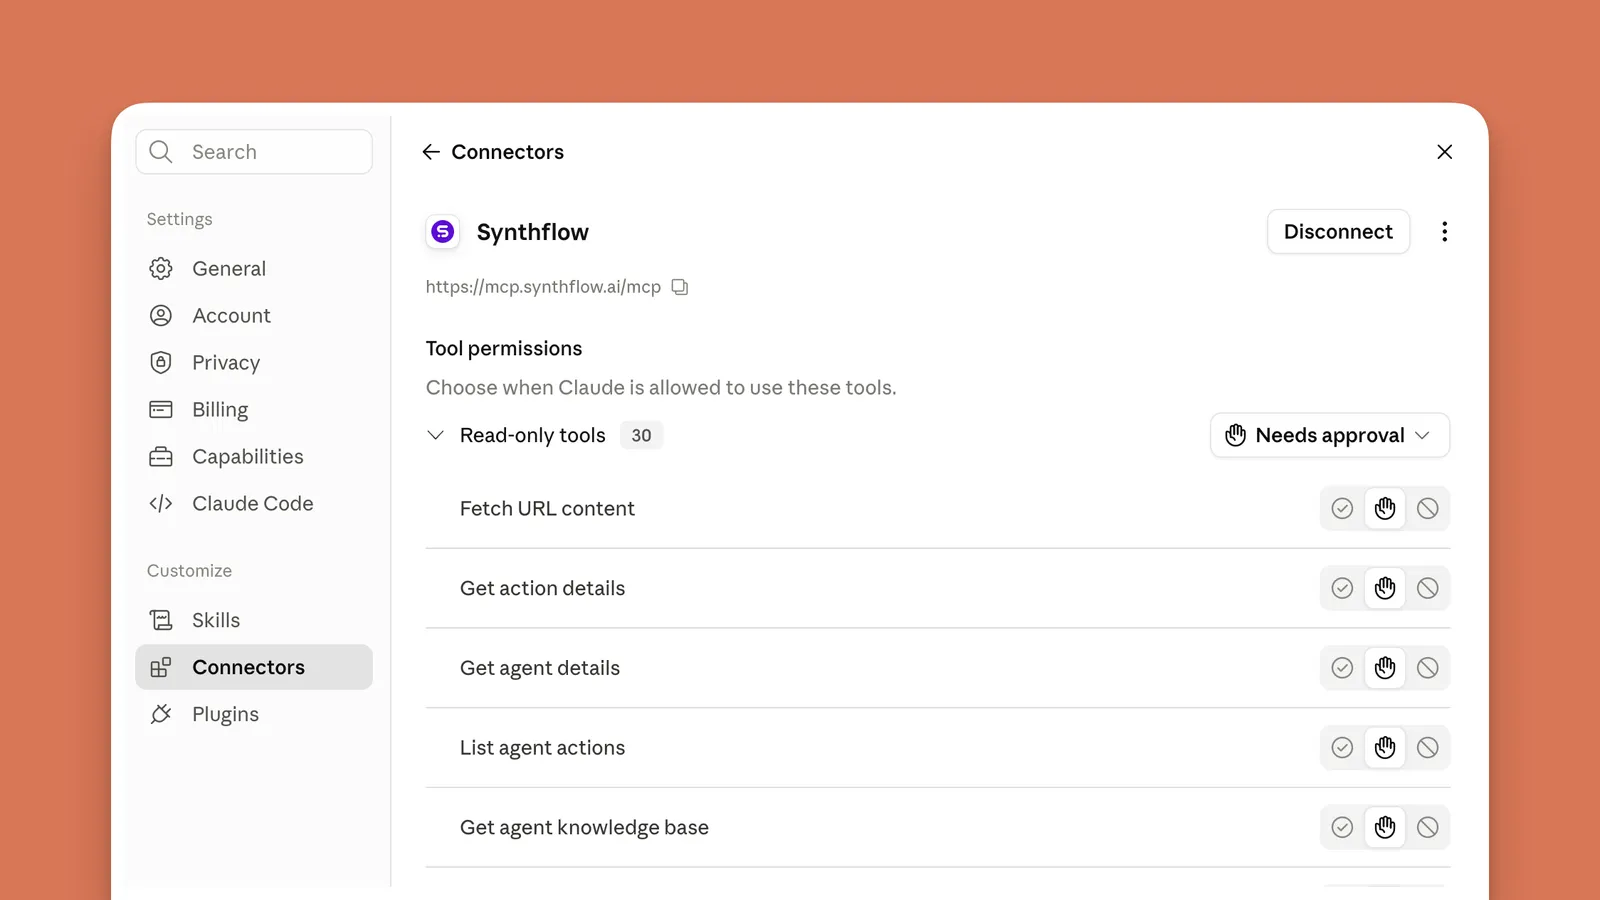Screen dimensions: 1600x900
Task: Collapse the Read-only tools section
Action: [x=435, y=435]
